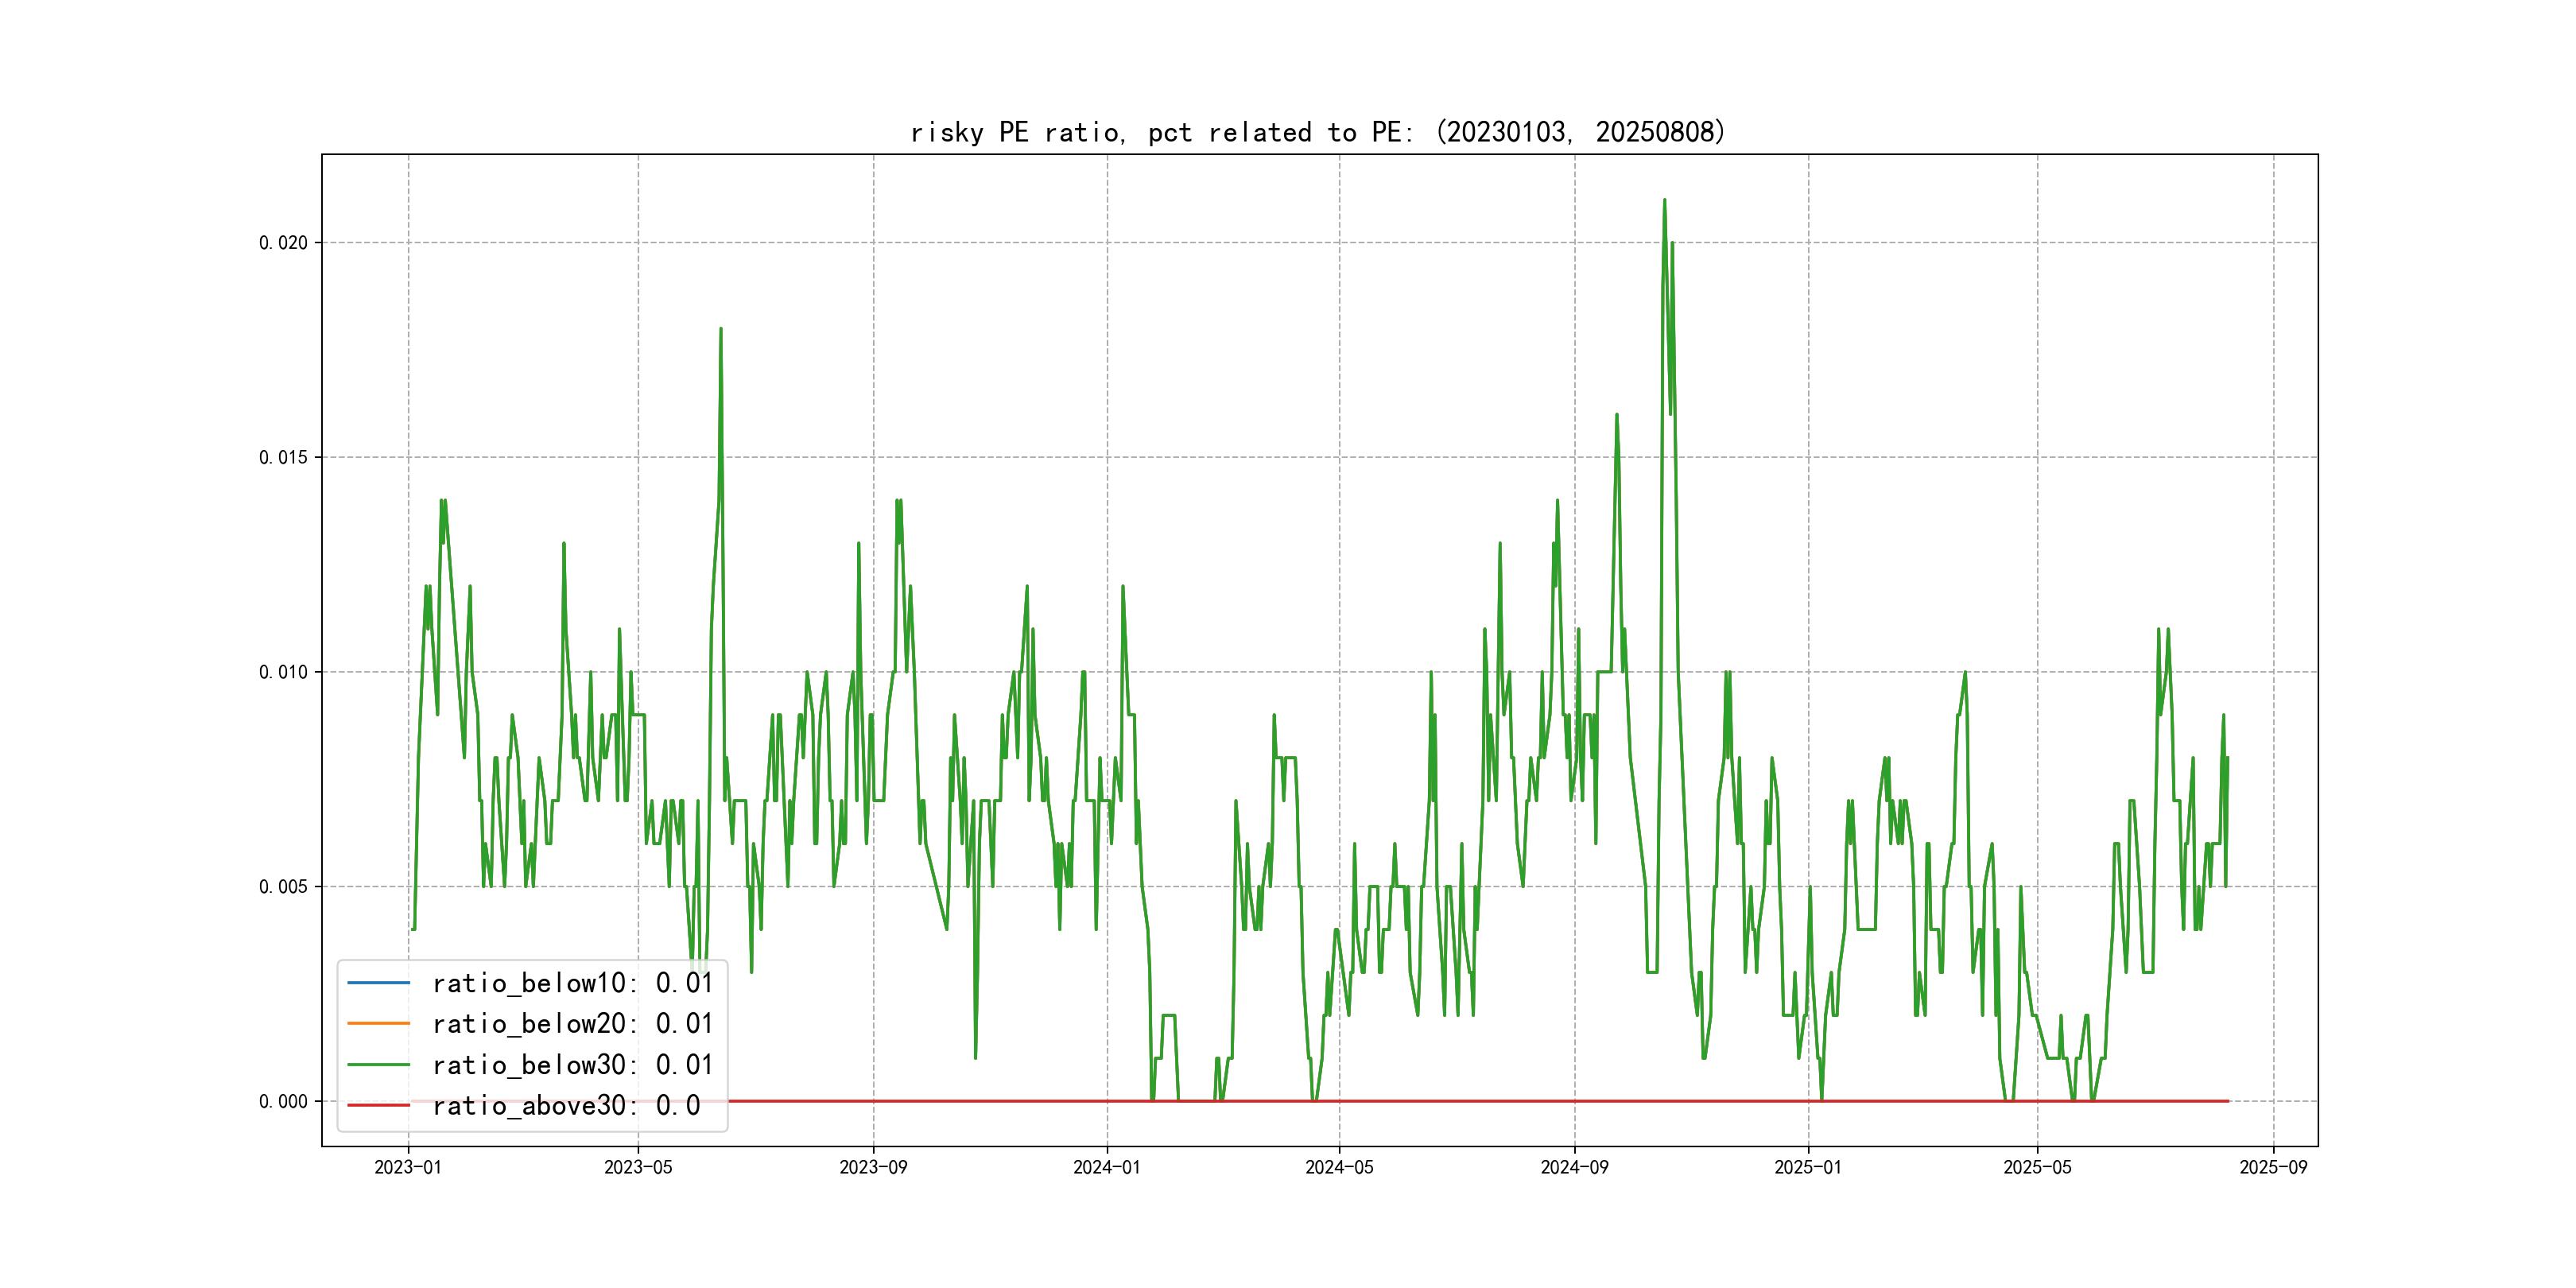Click the 2025-09 x-axis tick label
The image size is (2576, 1288).
coord(2273,1168)
